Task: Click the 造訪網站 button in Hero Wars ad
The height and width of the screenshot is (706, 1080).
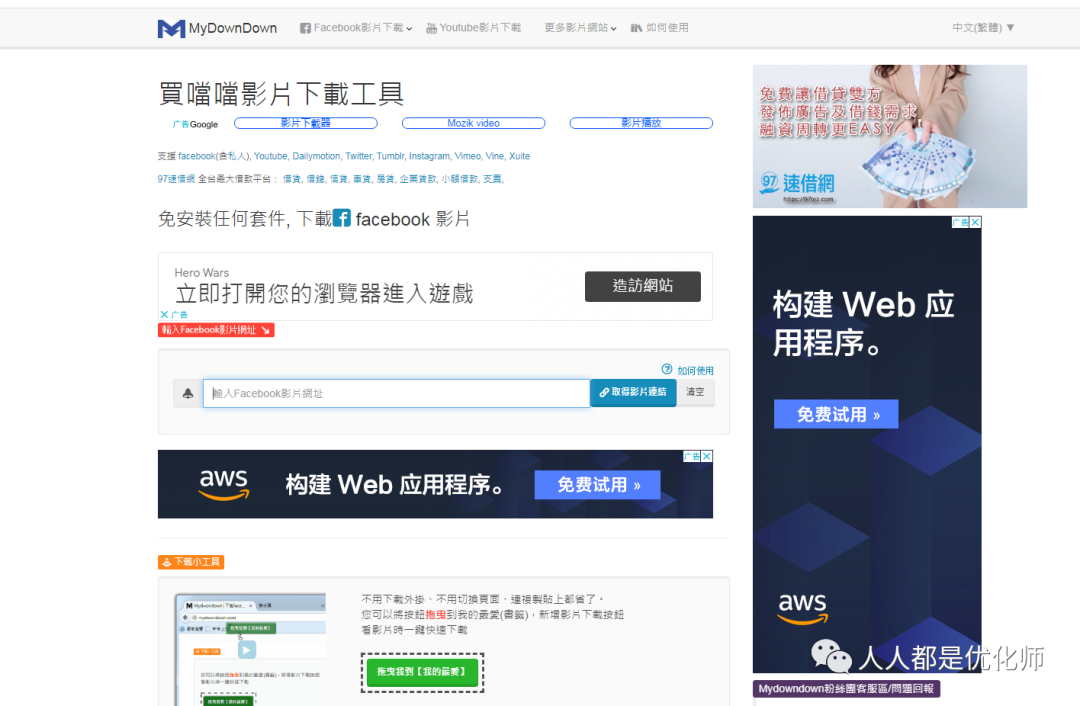Action: (x=643, y=286)
